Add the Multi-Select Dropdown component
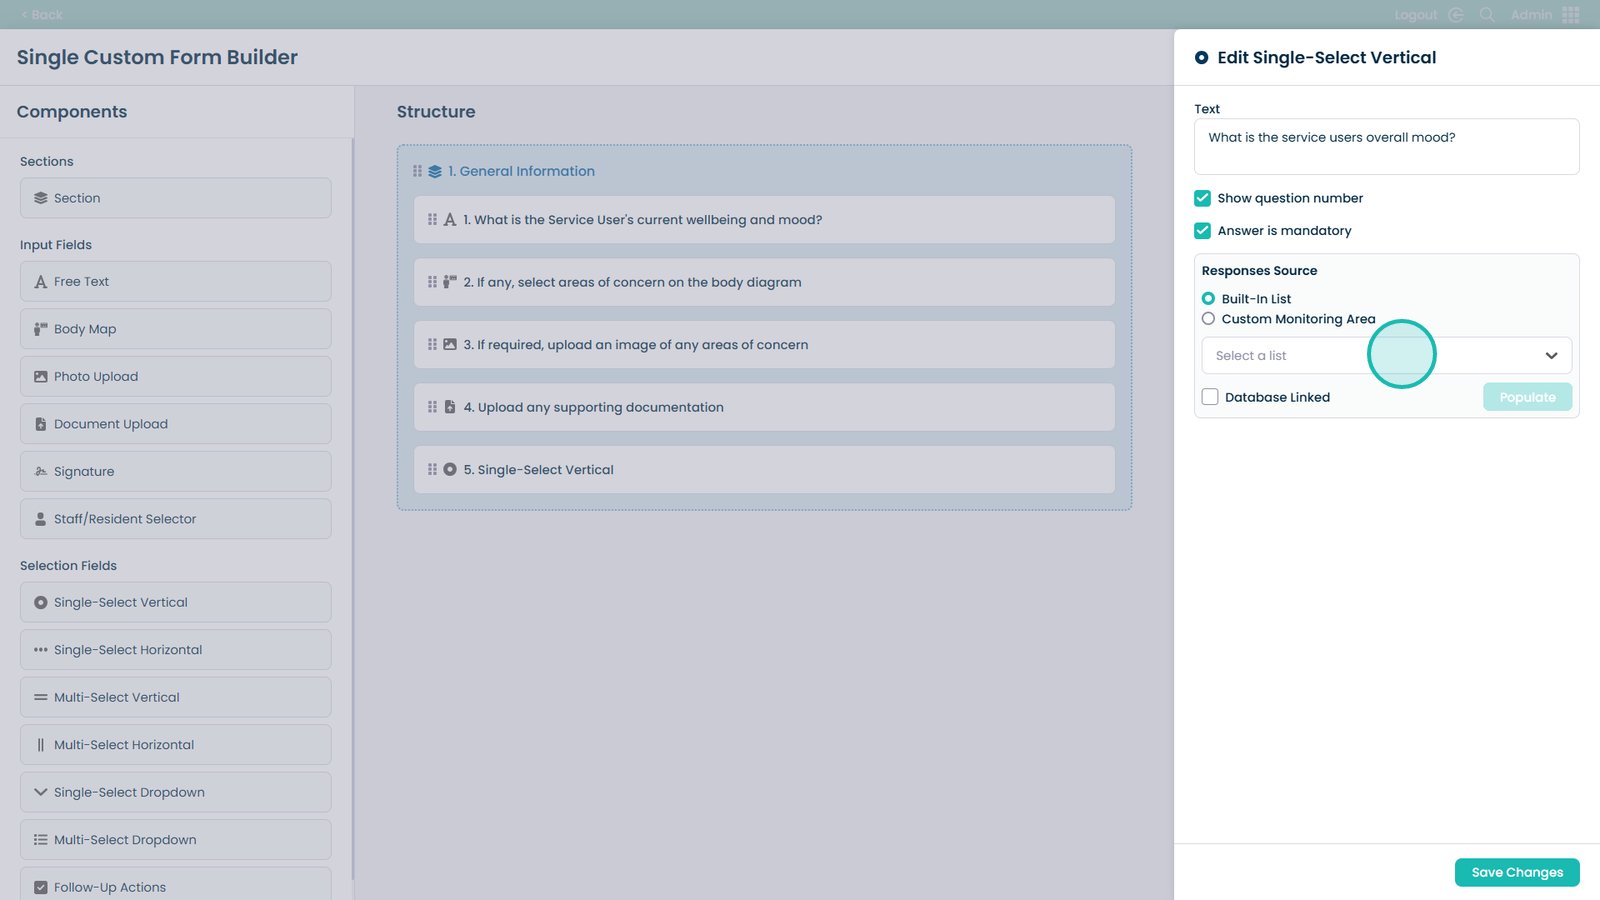 coord(175,840)
